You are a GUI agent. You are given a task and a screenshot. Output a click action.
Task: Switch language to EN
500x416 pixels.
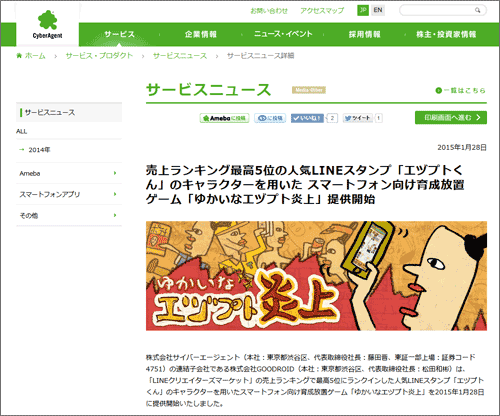tap(378, 10)
